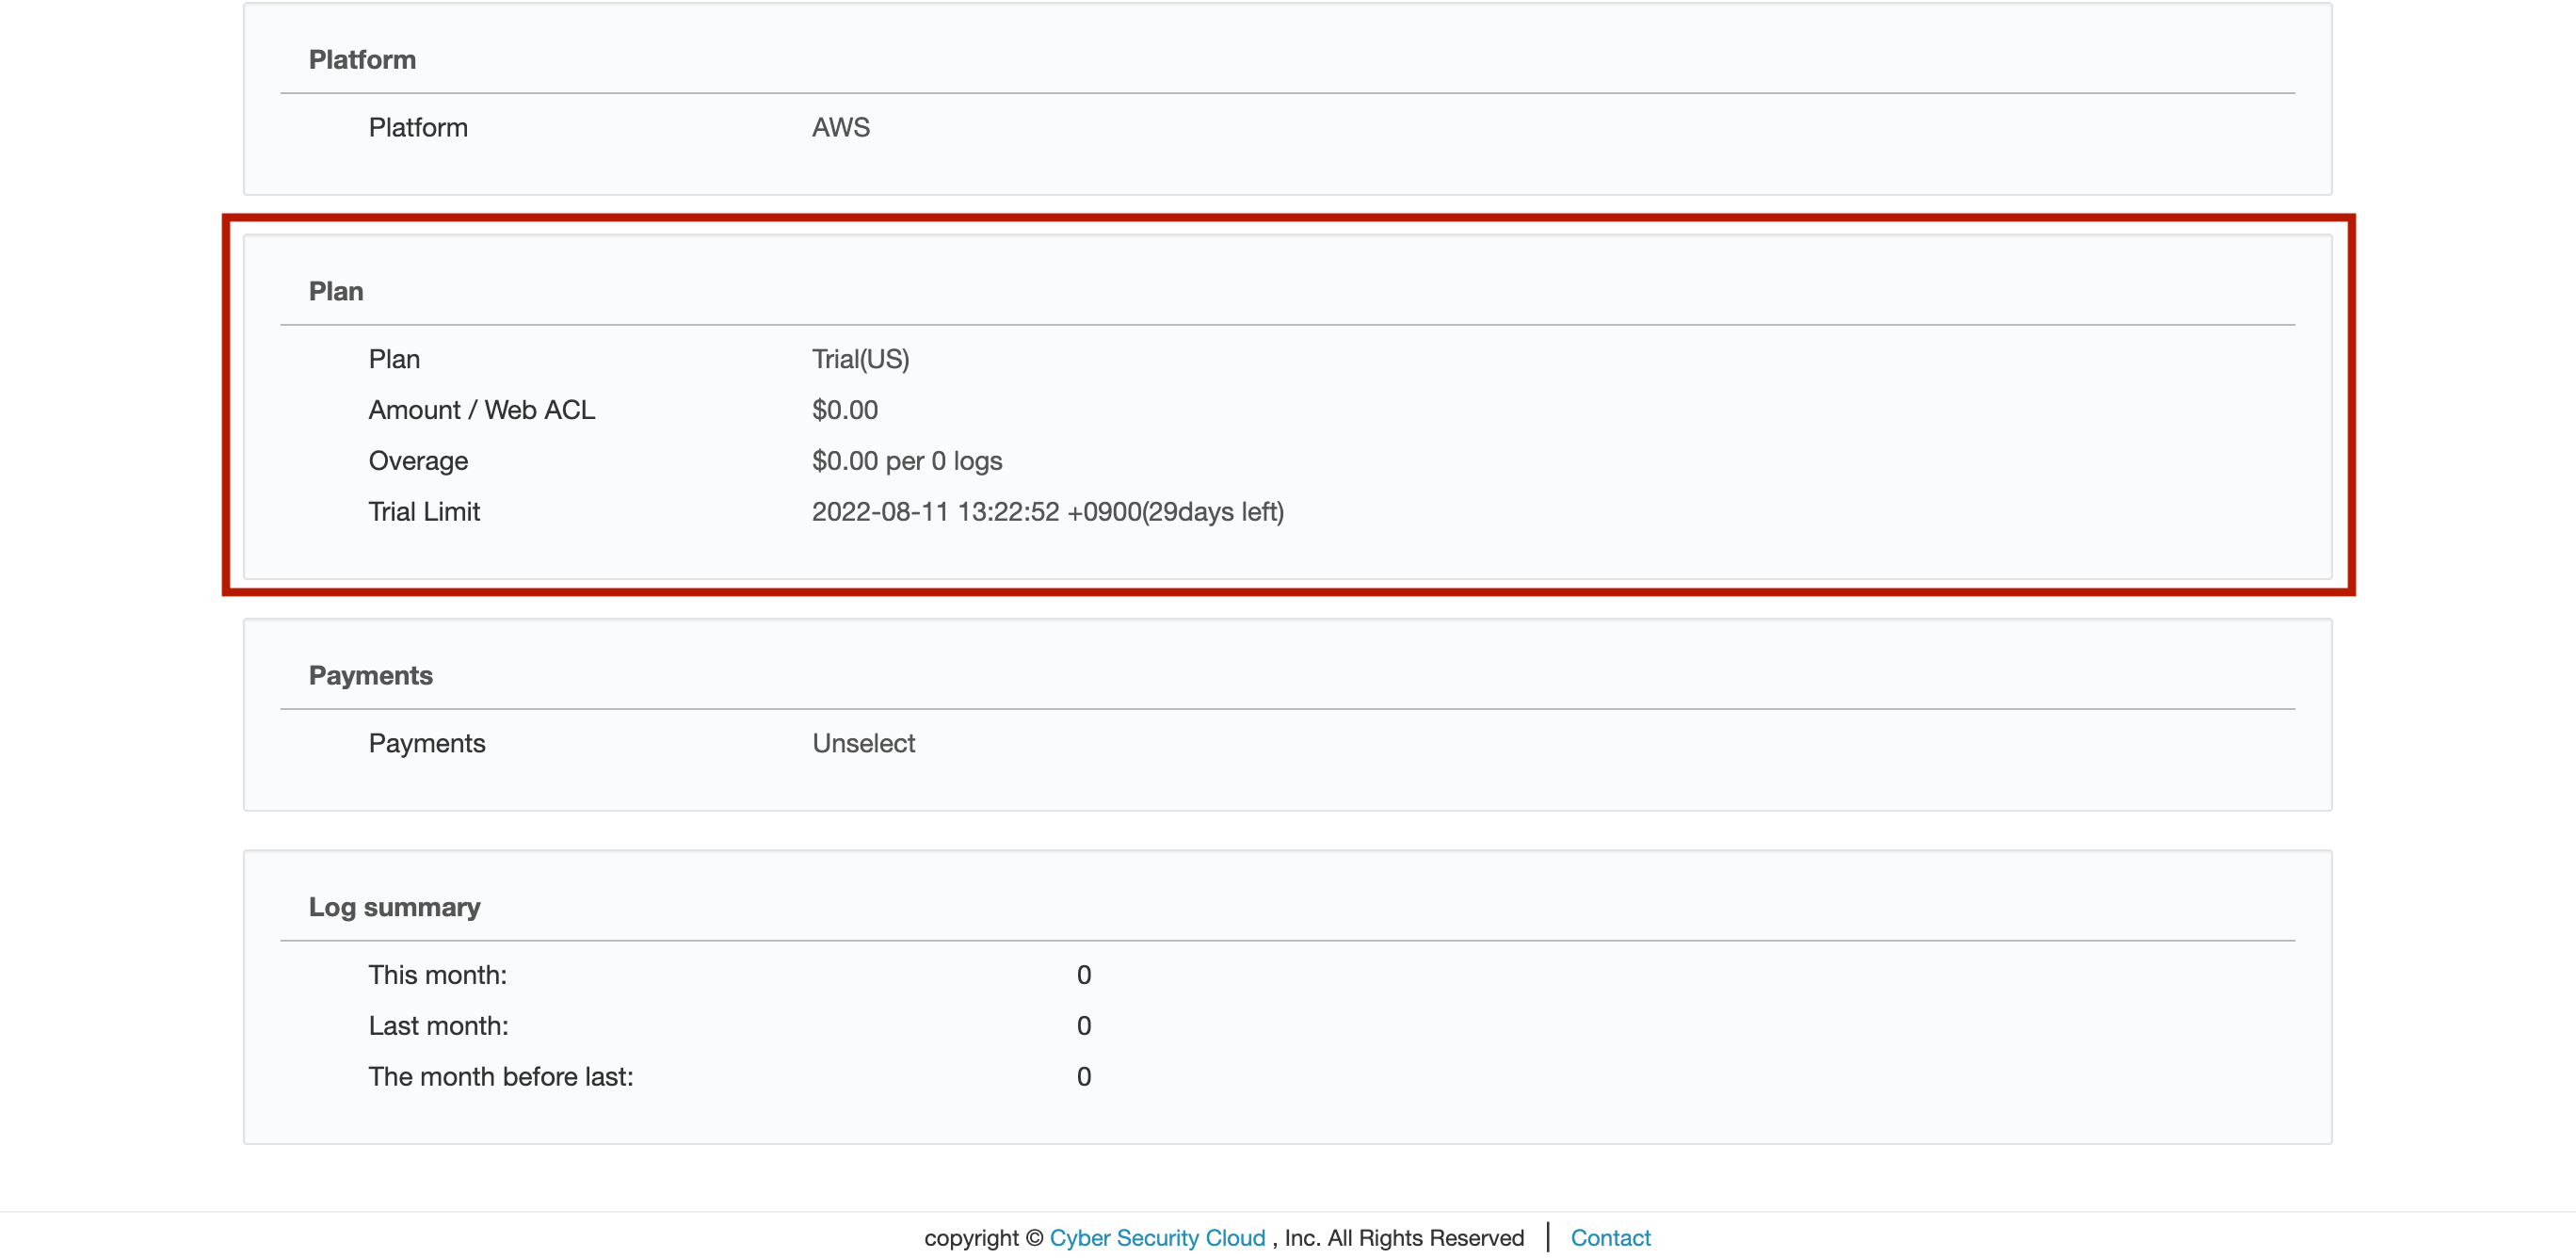The width and height of the screenshot is (2576, 1258).
Task: Click the $0.00 amount value
Action: click(844, 410)
